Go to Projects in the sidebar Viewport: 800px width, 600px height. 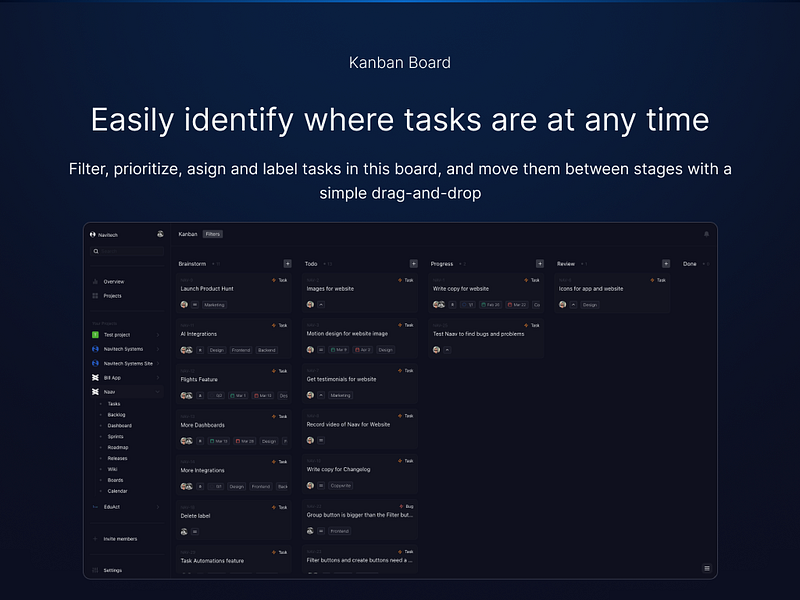point(113,296)
